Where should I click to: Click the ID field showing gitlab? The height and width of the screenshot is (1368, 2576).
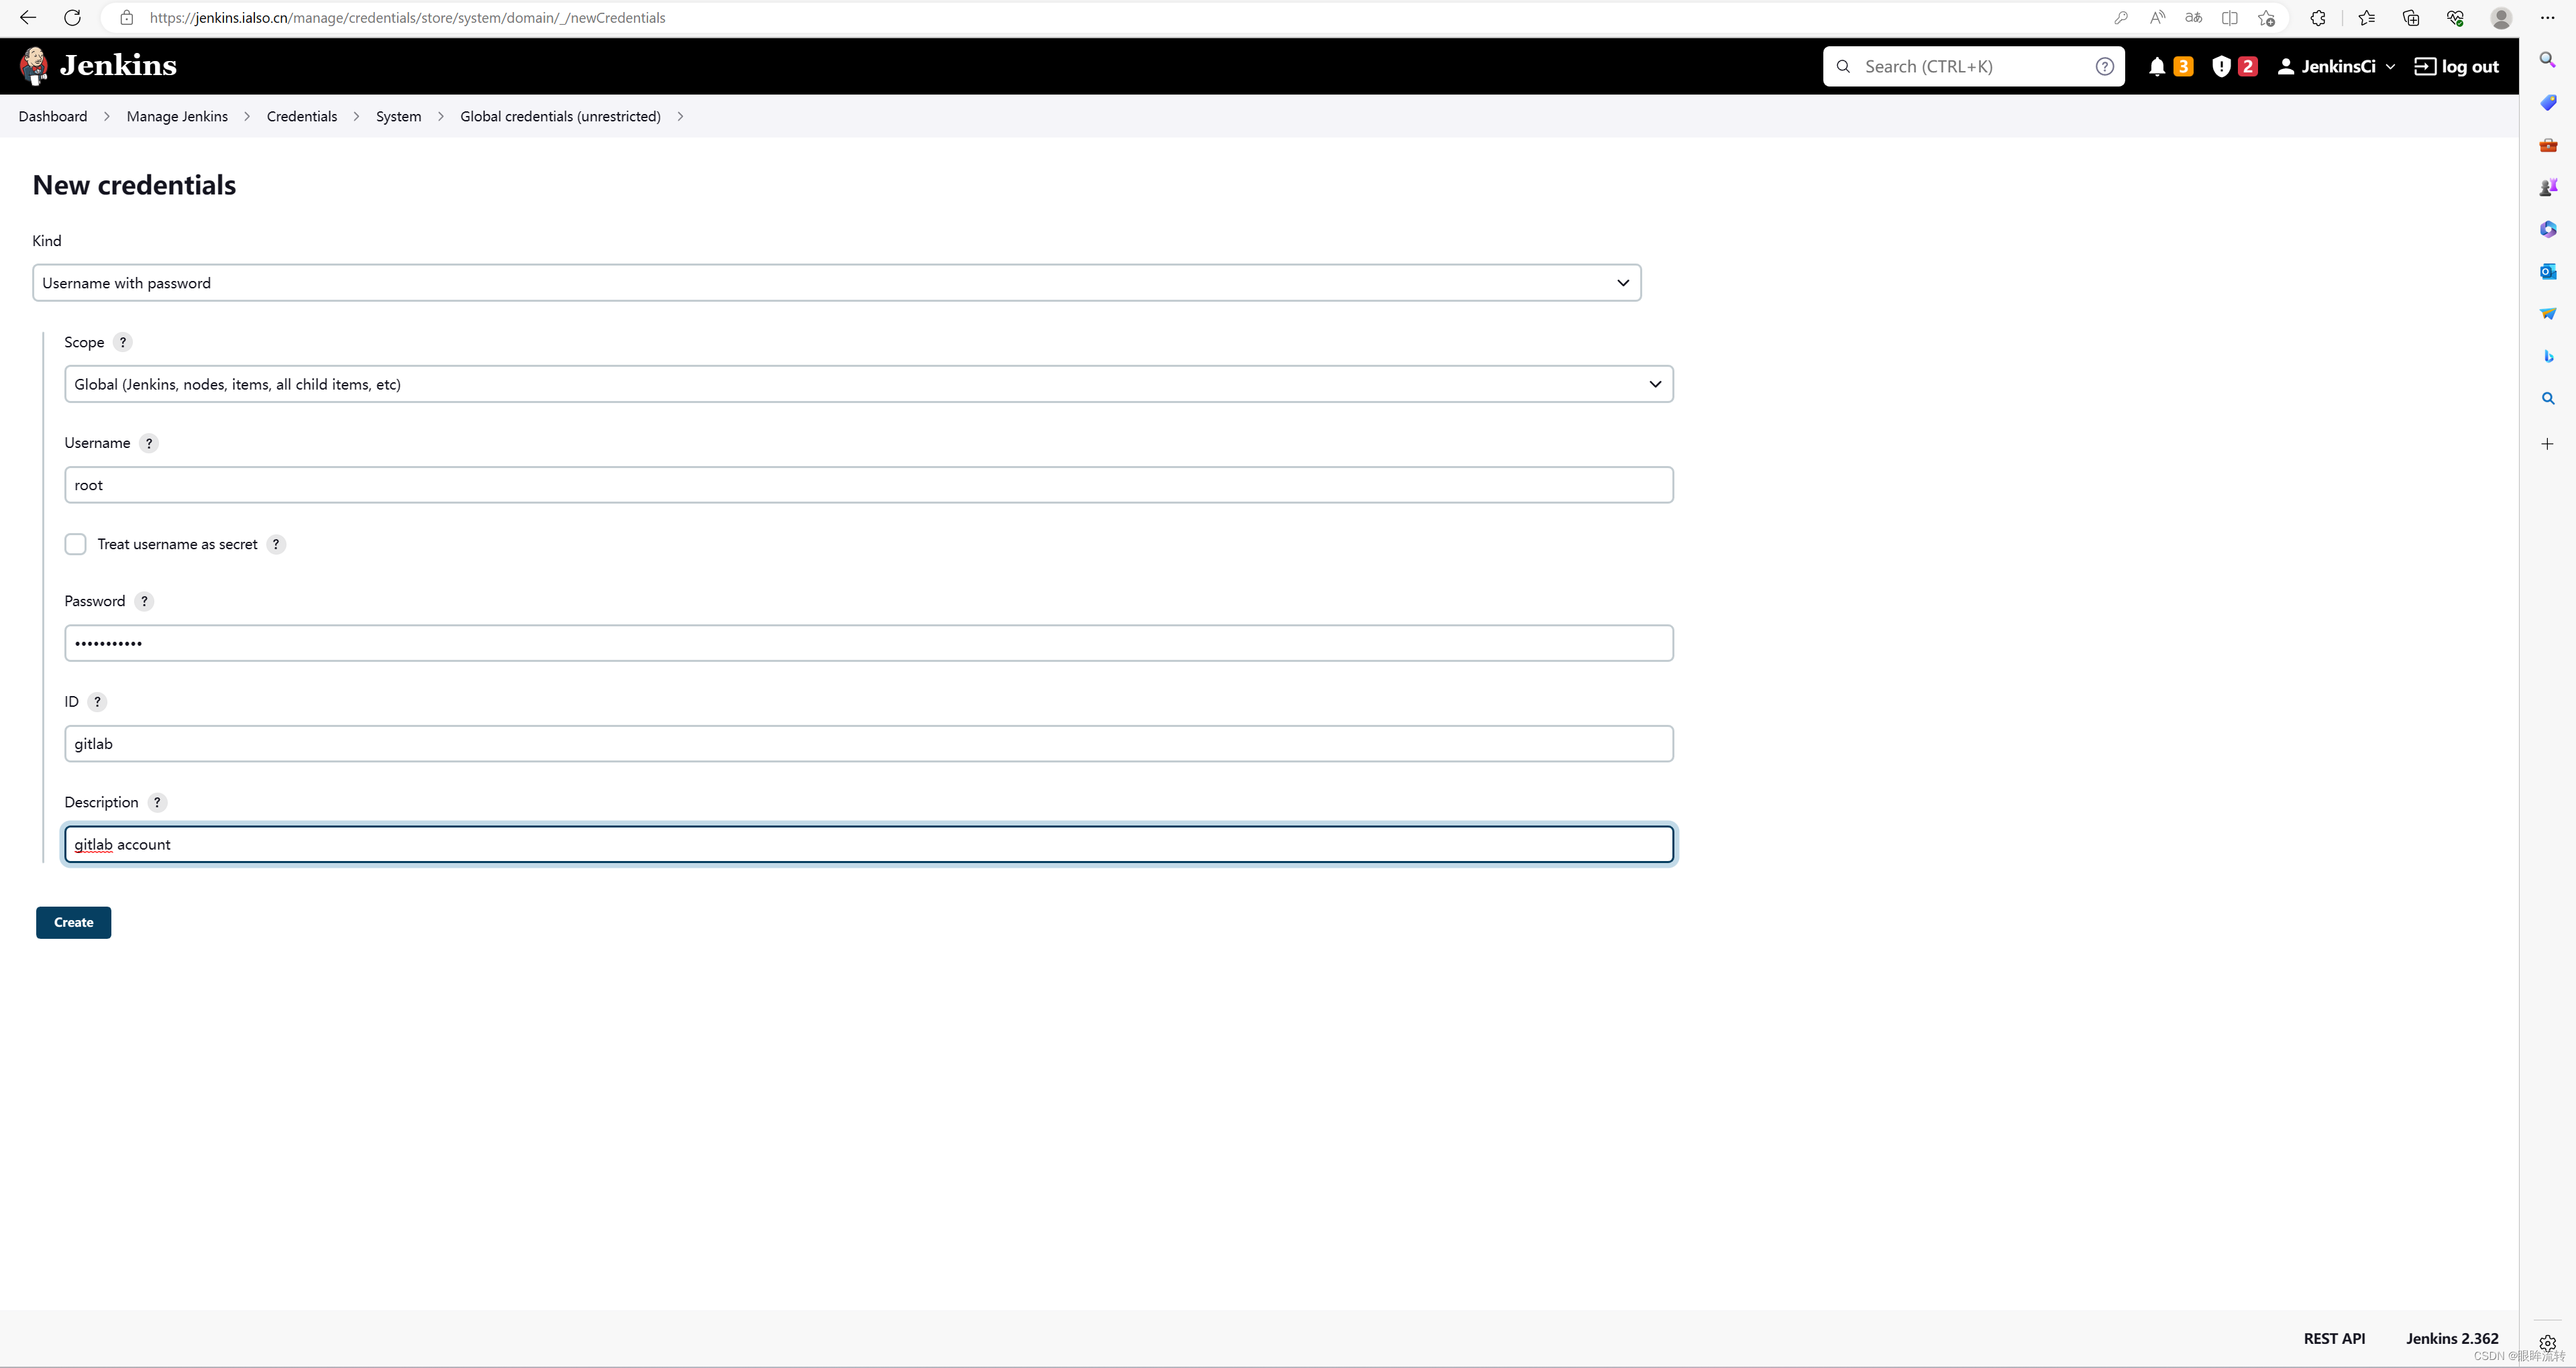point(869,743)
